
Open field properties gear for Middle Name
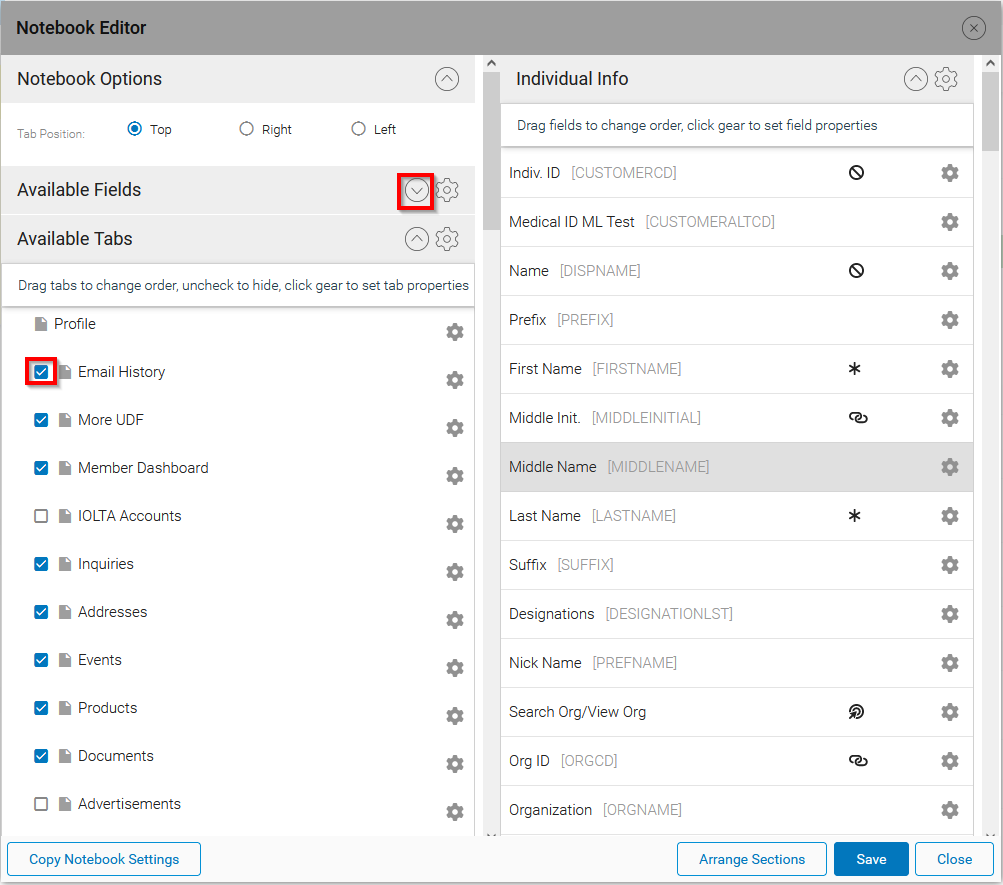click(950, 467)
